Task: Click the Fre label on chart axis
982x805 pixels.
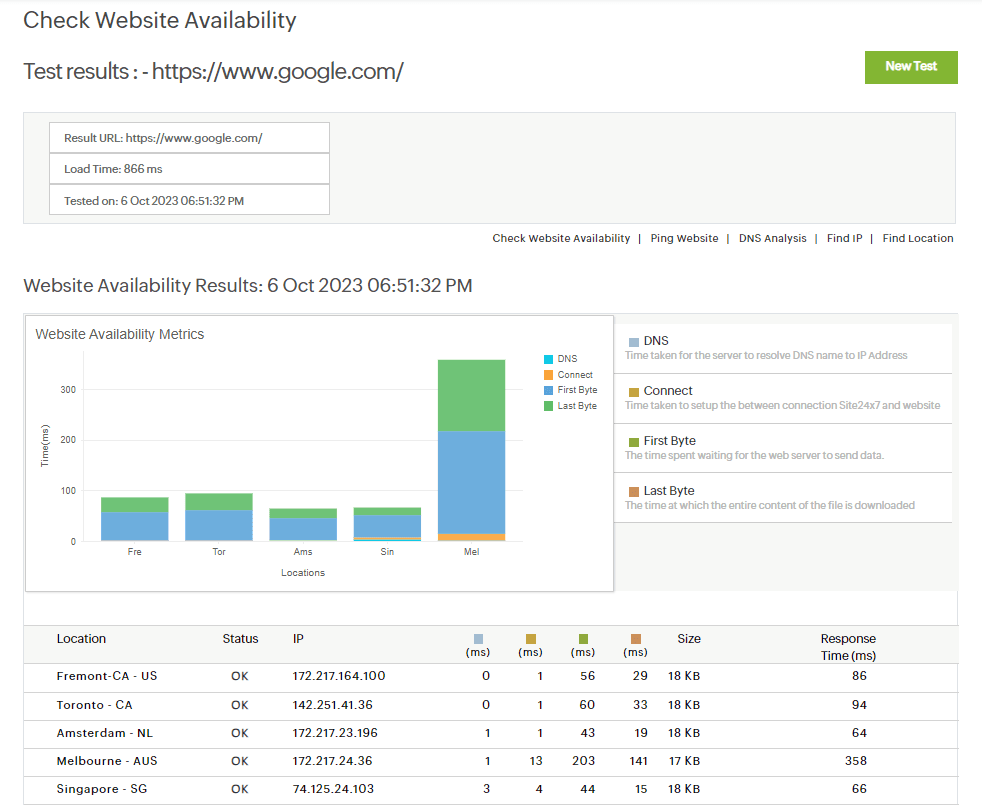Action: point(135,552)
